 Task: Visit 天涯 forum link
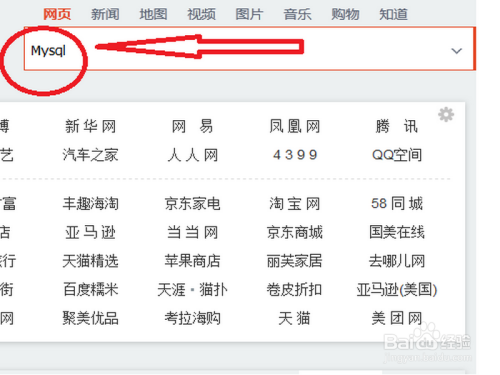[171, 290]
